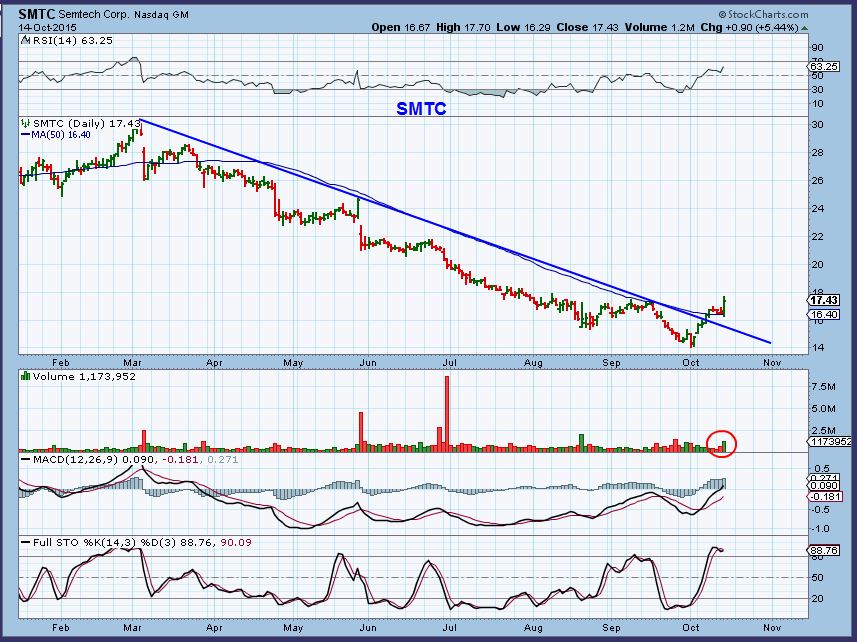Viewport: 857px width, 642px height.
Task: Click the 63.25 RSI axis value tag
Action: click(x=823, y=67)
